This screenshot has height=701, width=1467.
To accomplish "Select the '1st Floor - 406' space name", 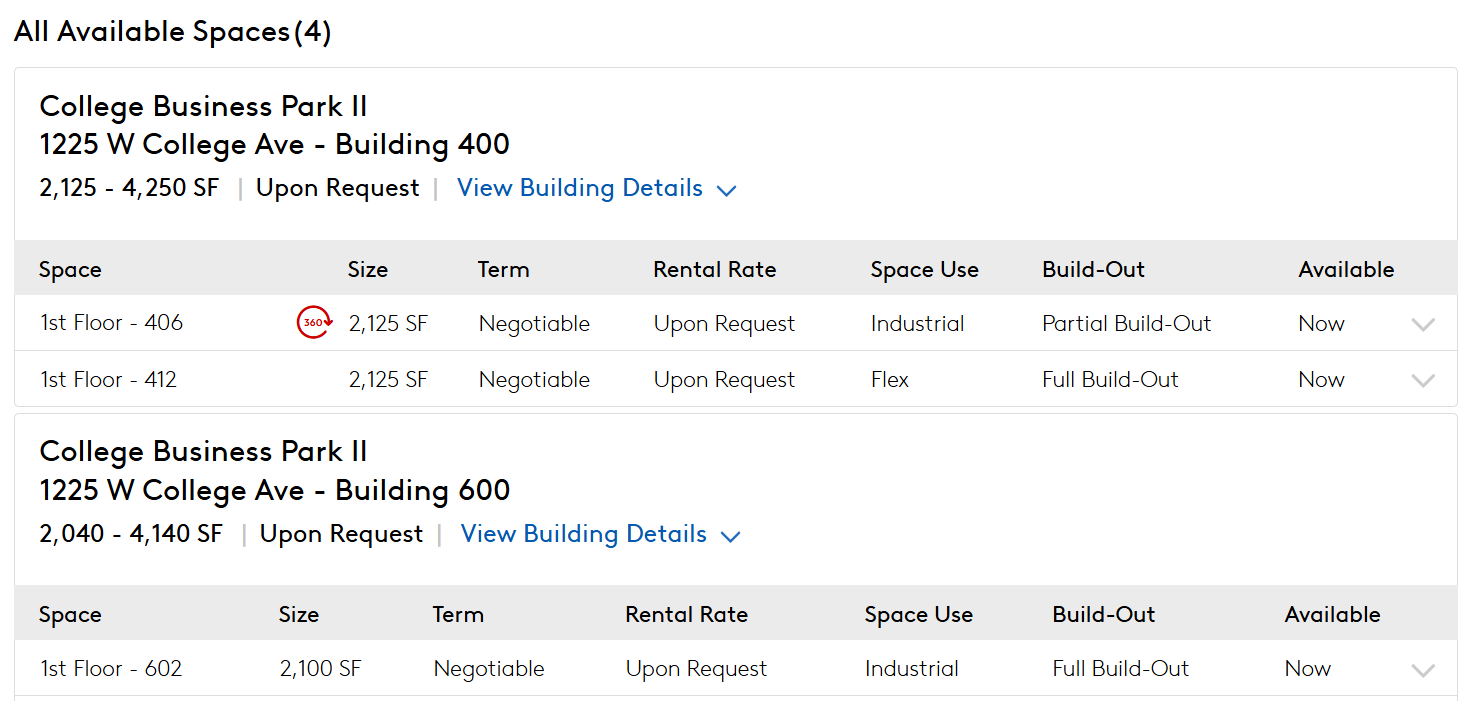I will click(112, 323).
